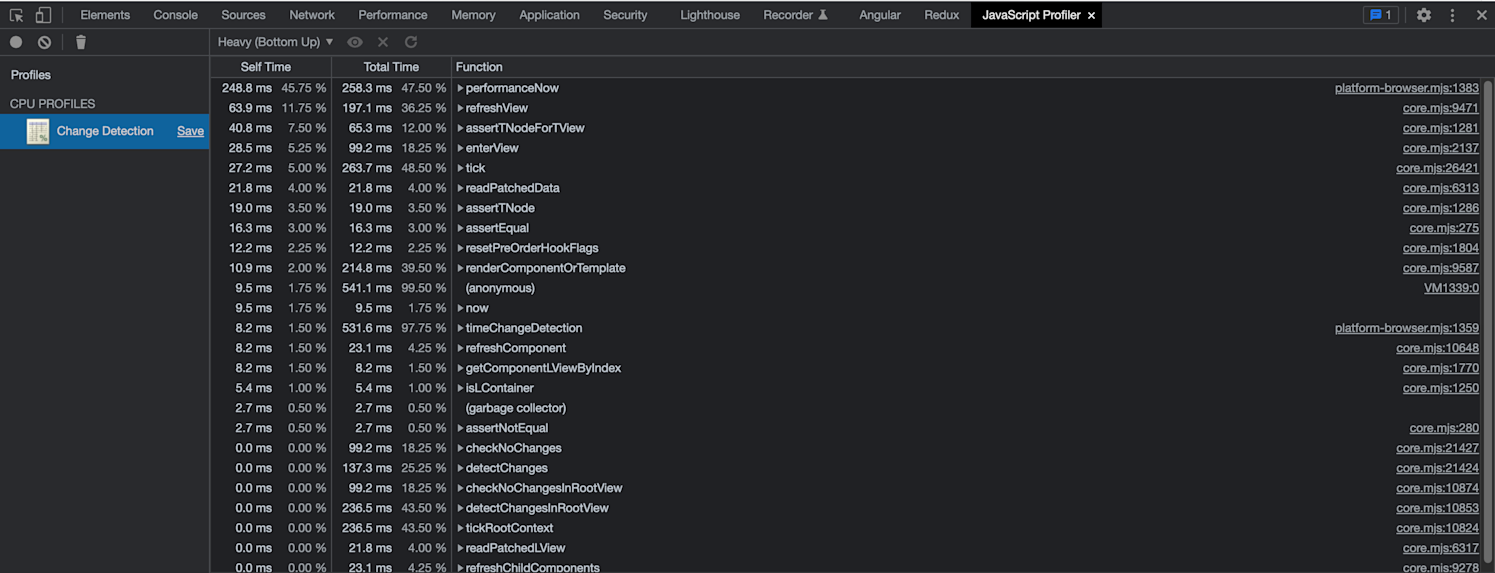Open the Sources tab

243,15
